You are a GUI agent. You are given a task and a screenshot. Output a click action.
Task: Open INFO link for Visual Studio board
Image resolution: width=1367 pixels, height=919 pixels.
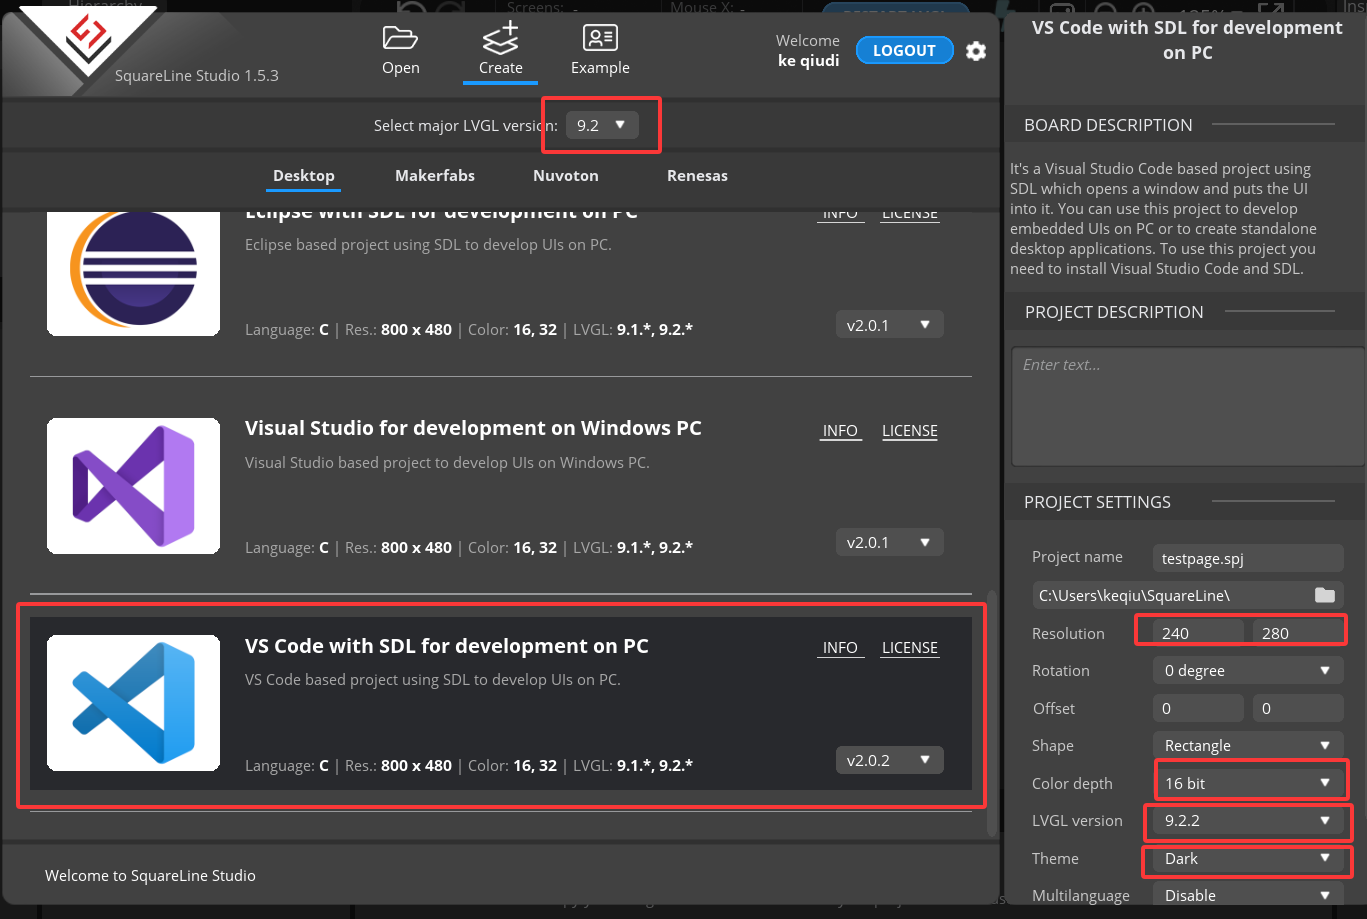point(840,431)
